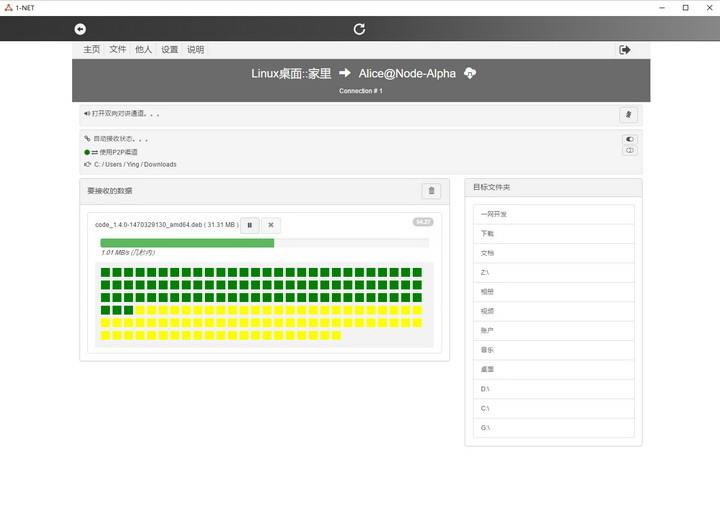Click the sign-out icon at top right
The height and width of the screenshot is (530, 720).
[x=625, y=49]
